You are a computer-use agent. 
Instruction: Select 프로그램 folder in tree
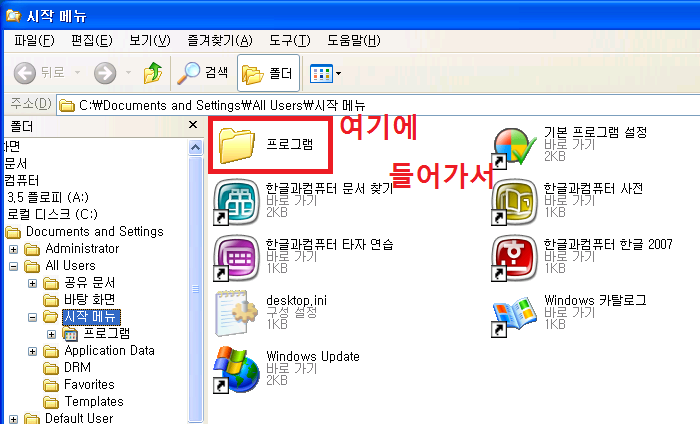(107, 333)
